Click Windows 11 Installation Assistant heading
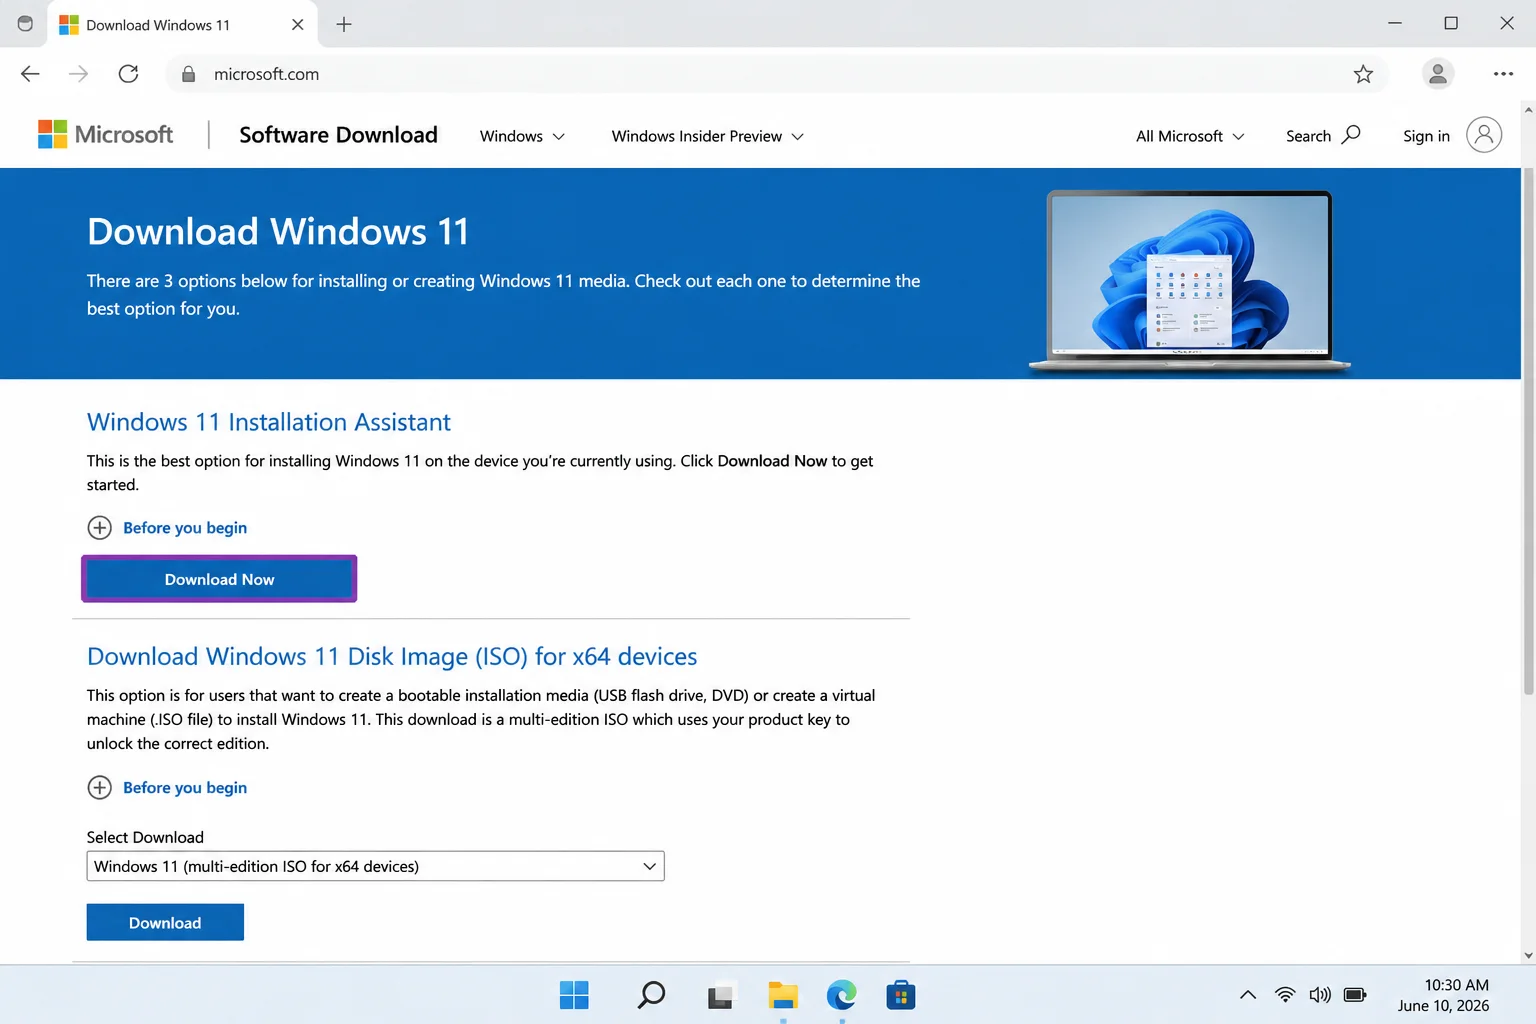The width and height of the screenshot is (1536, 1024). click(x=269, y=422)
